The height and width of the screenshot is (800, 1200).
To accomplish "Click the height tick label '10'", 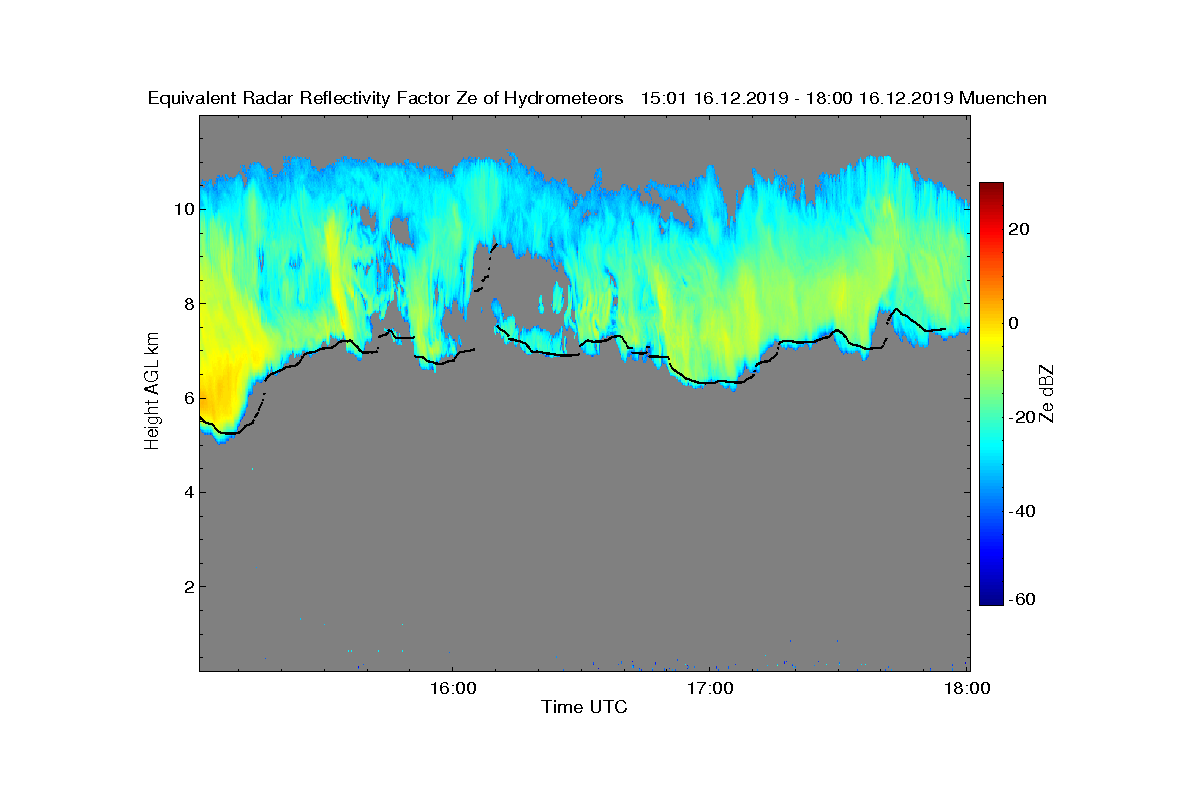I will point(182,209).
